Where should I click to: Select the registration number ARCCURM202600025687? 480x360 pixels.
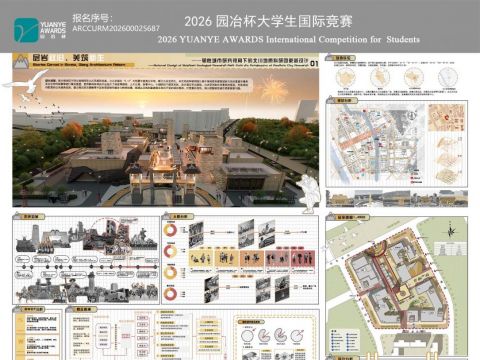[x=116, y=29]
